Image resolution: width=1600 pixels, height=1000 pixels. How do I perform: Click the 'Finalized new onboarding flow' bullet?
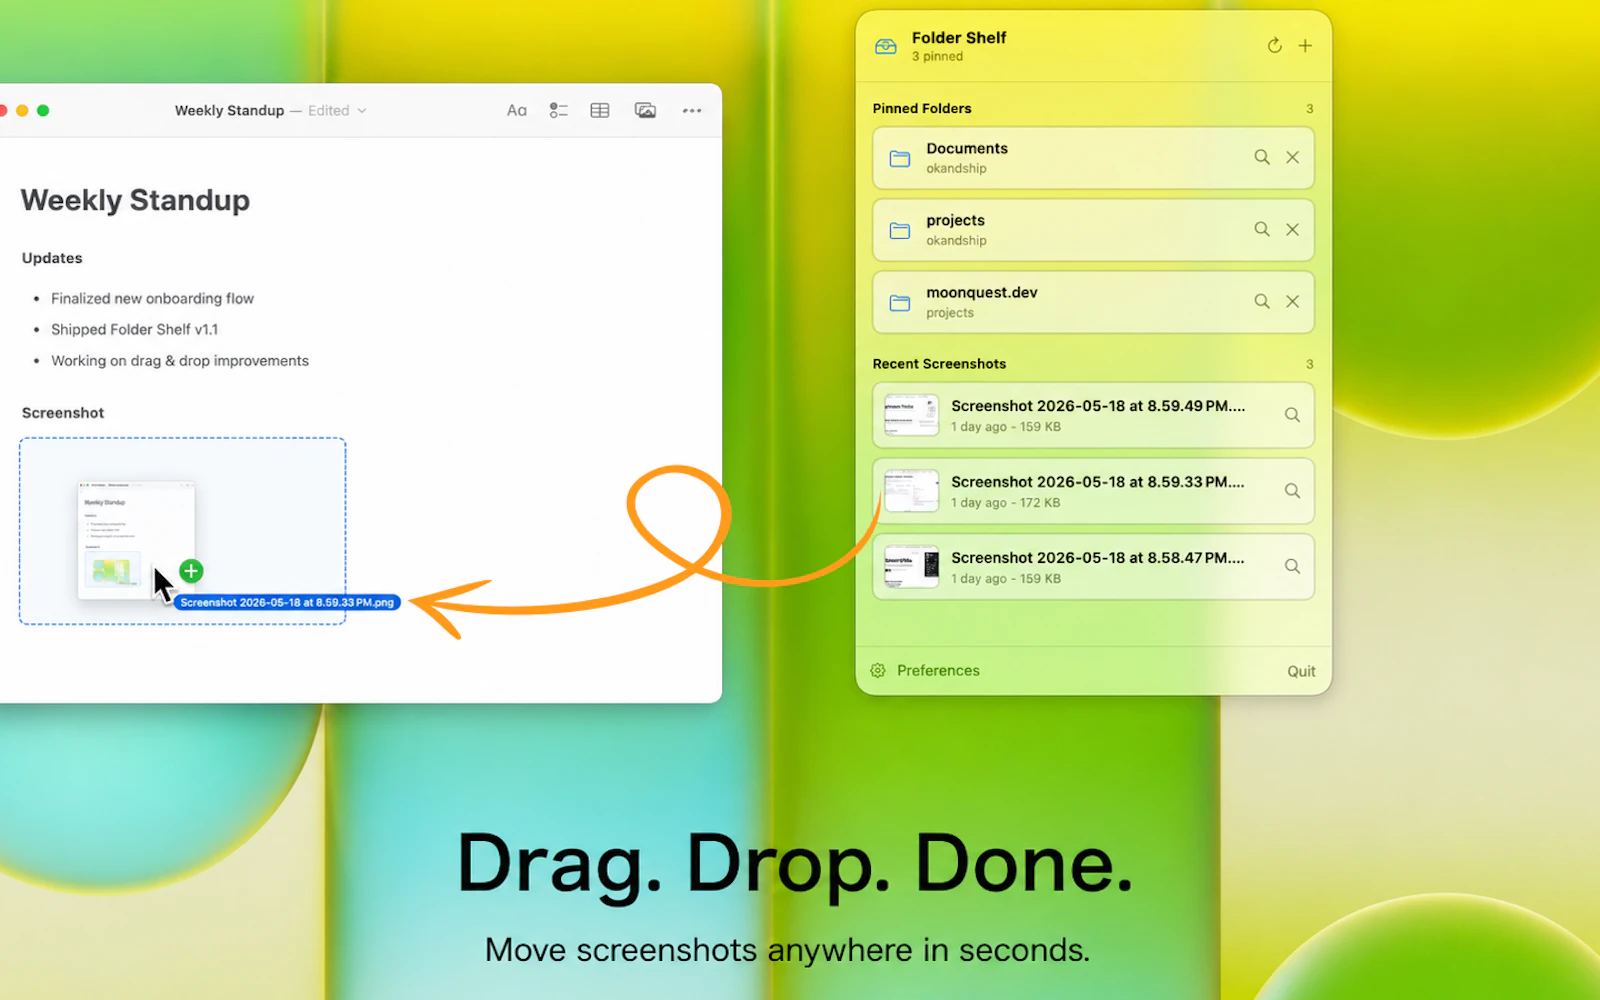pos(152,298)
